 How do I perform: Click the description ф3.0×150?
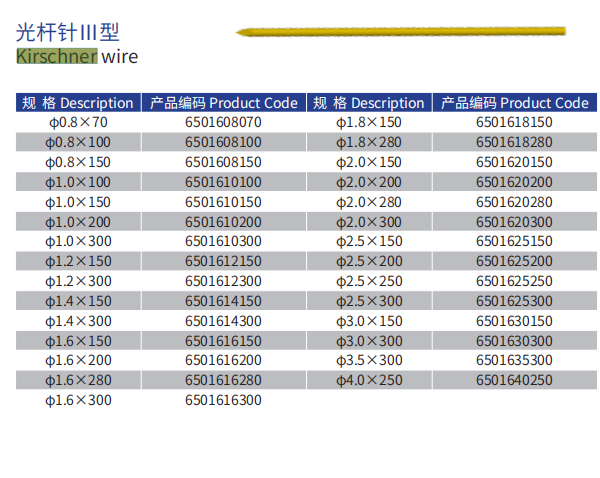(x=369, y=321)
